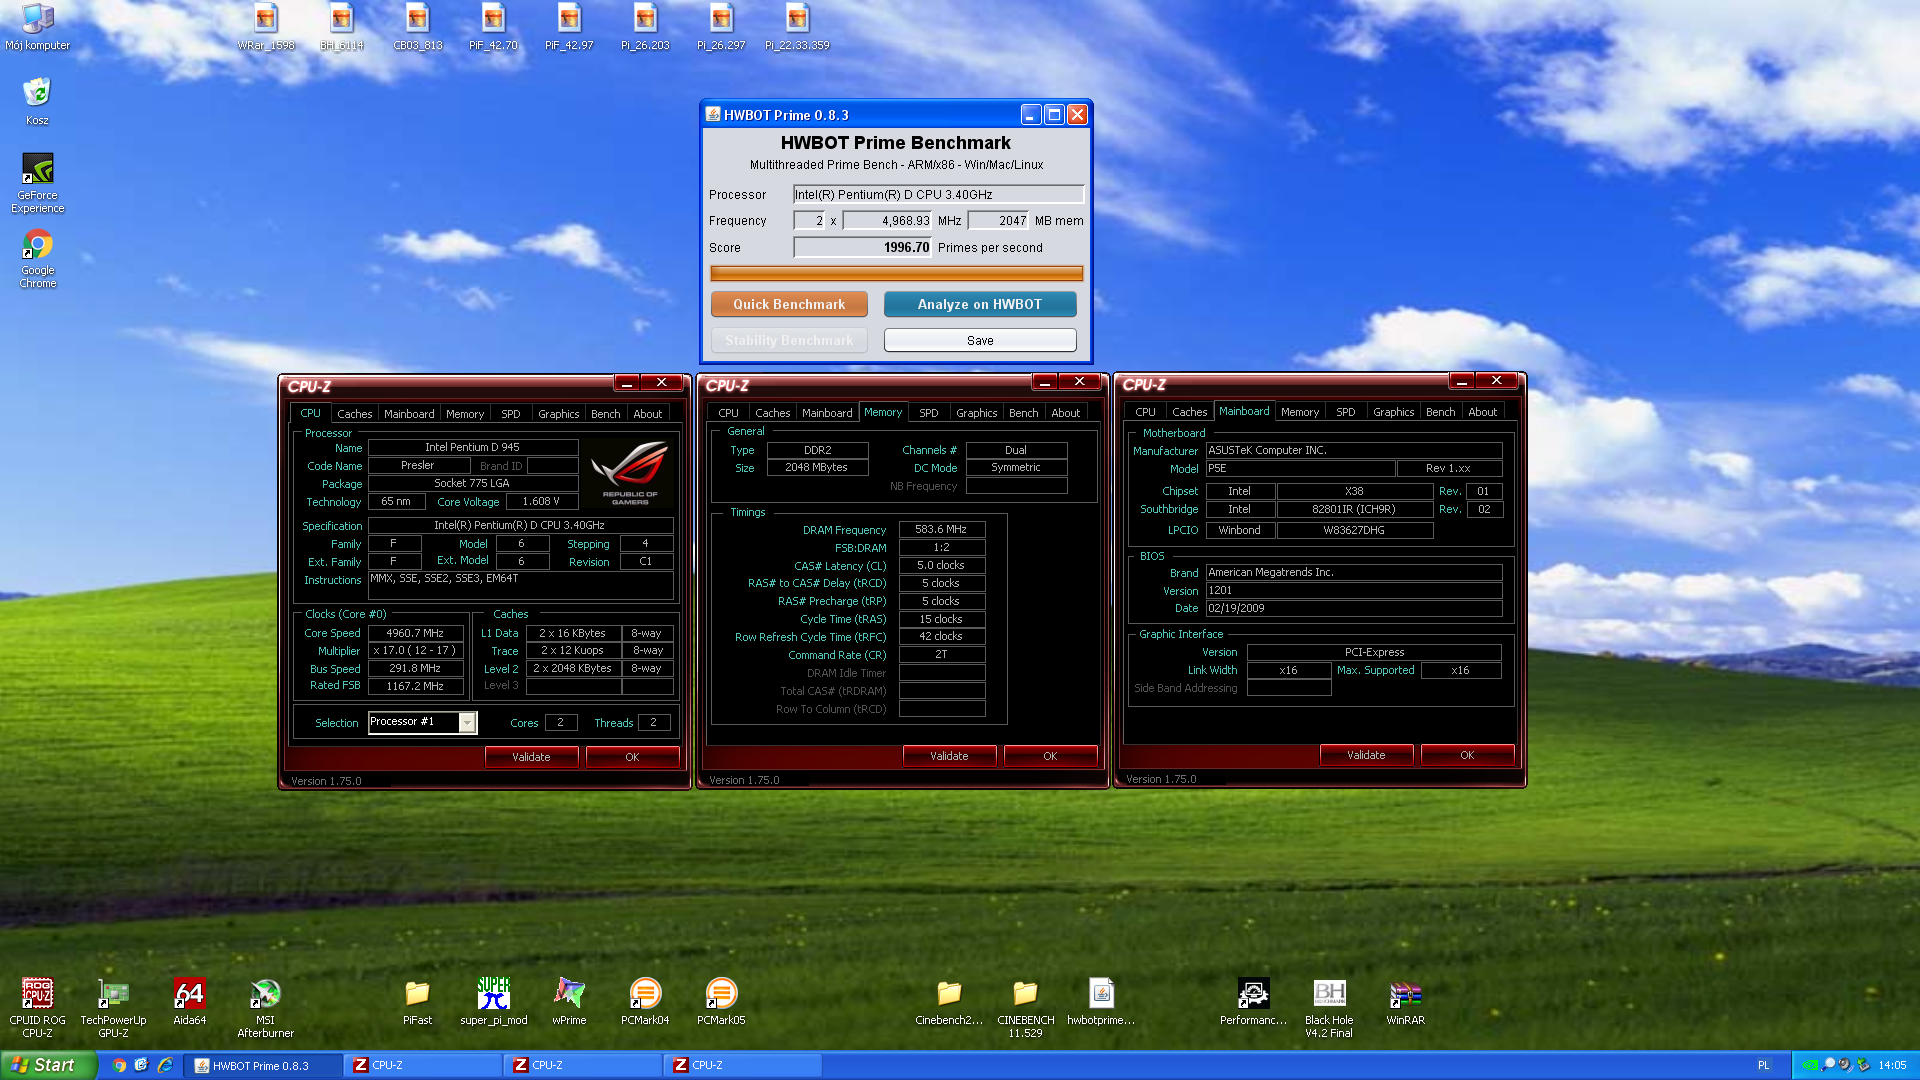
Task: Click Validate in middle CPU-Z window
Action: [949, 756]
